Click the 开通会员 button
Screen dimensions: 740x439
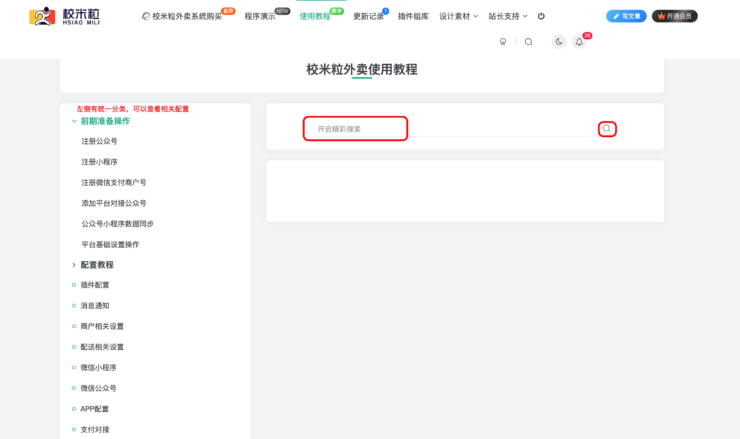coord(675,16)
